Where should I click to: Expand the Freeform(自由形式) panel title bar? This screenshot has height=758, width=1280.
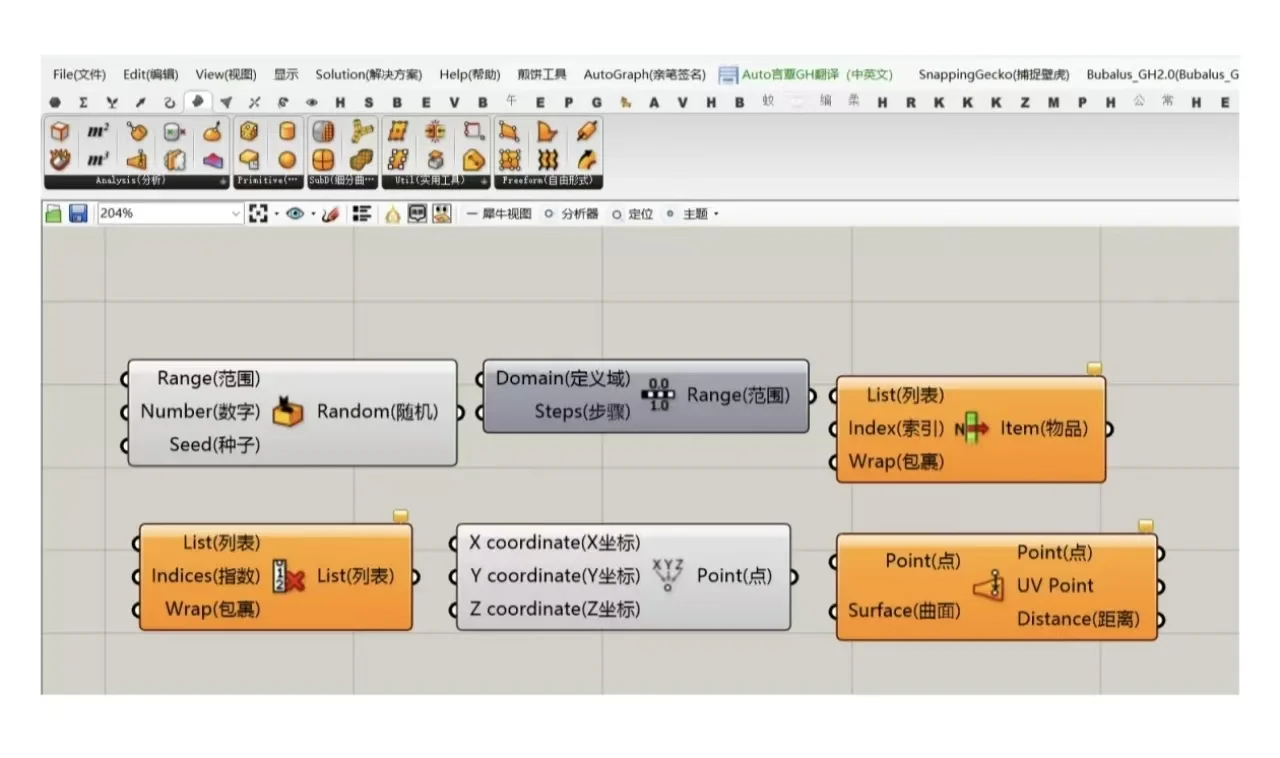(548, 181)
